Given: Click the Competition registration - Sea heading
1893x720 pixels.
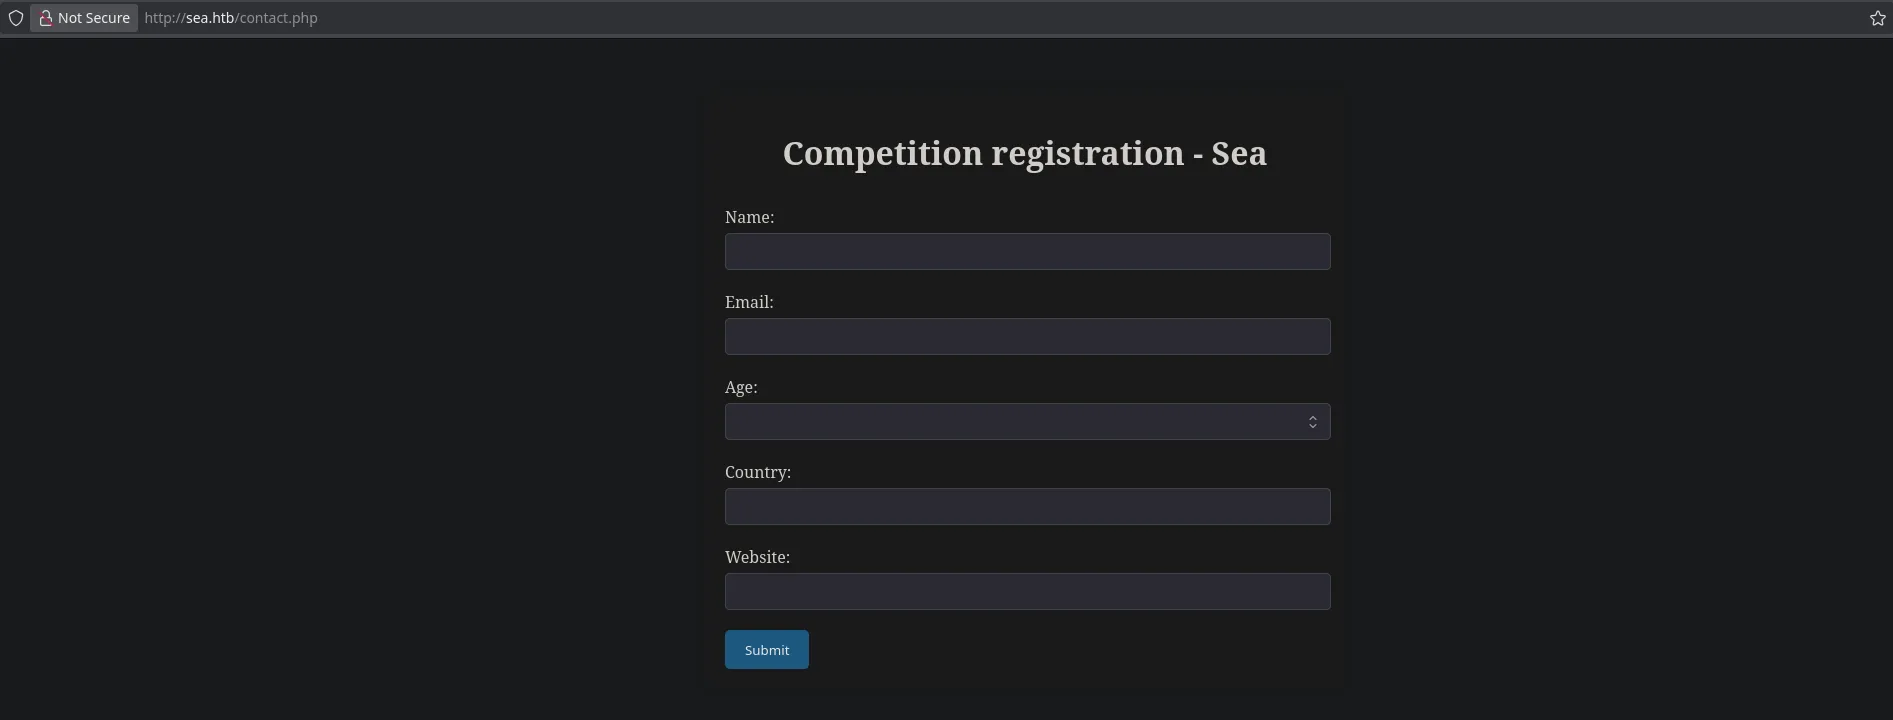Looking at the screenshot, I should click(1024, 153).
